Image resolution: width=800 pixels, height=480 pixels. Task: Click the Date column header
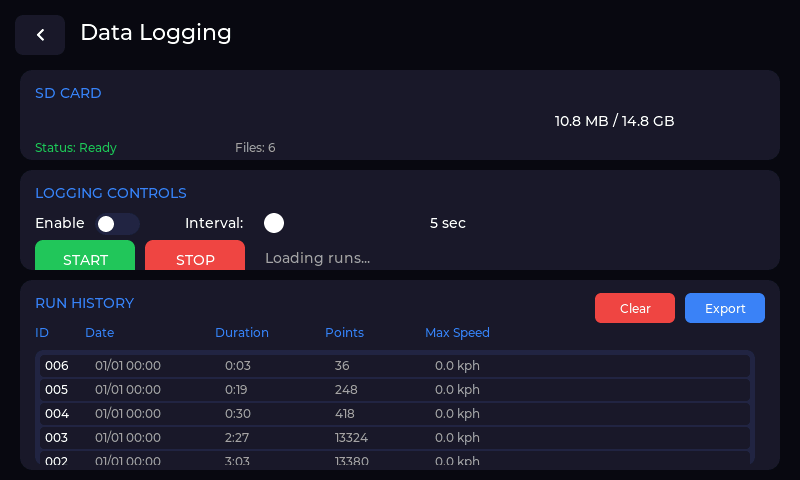coord(99,333)
